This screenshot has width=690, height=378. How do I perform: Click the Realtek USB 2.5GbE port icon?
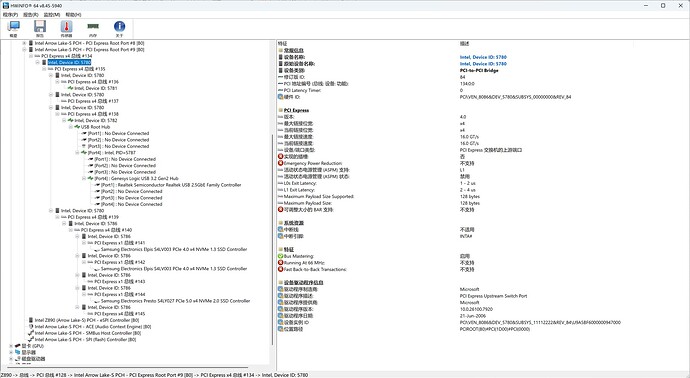[x=97, y=185]
